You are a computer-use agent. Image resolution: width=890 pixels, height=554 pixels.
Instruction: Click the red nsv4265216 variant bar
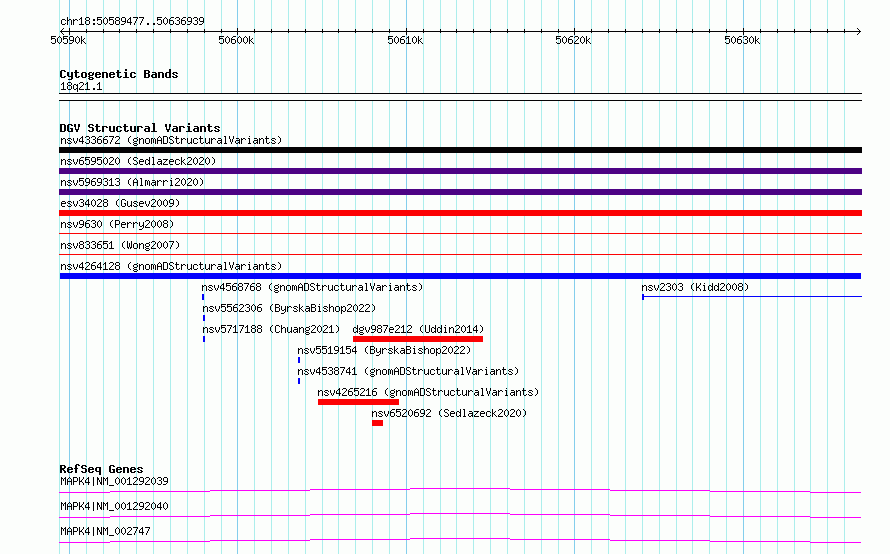pyautogui.click(x=358, y=402)
